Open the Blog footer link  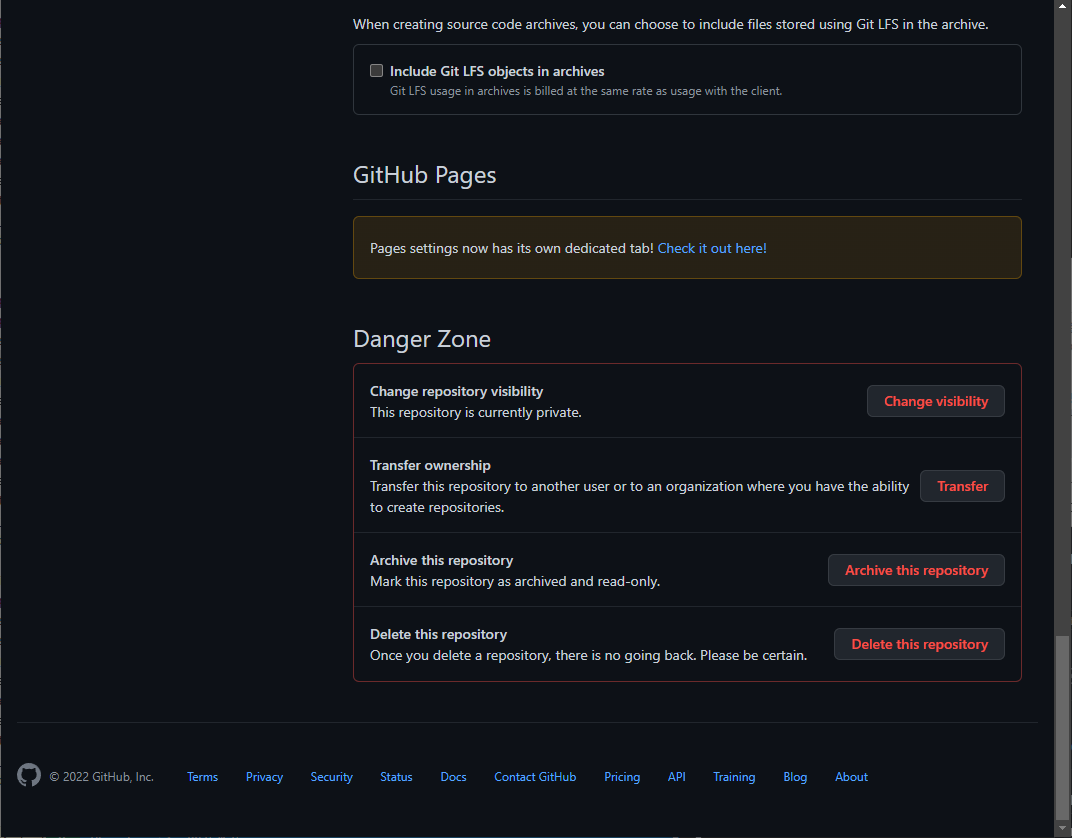(795, 776)
